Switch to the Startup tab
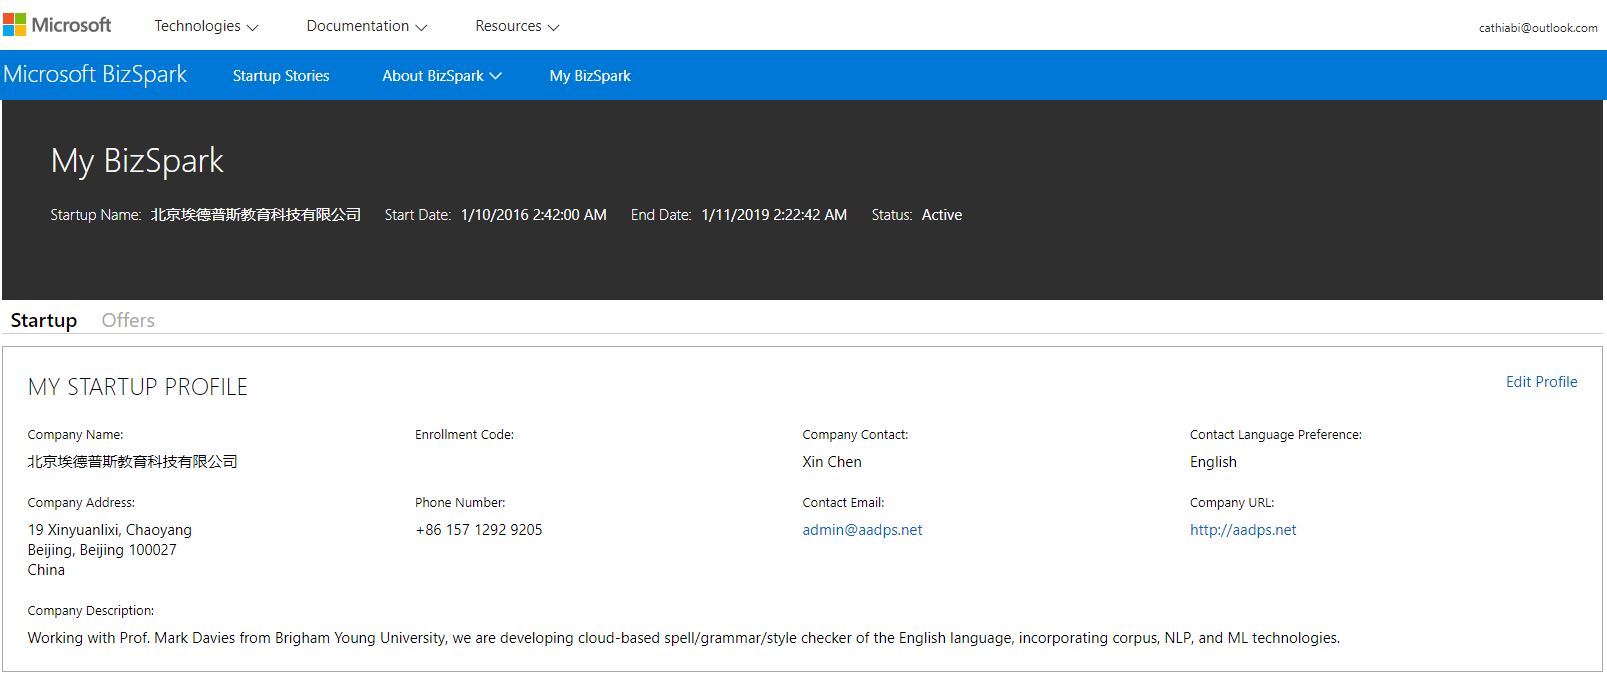Viewport: 1607px width, 676px height. tap(44, 320)
